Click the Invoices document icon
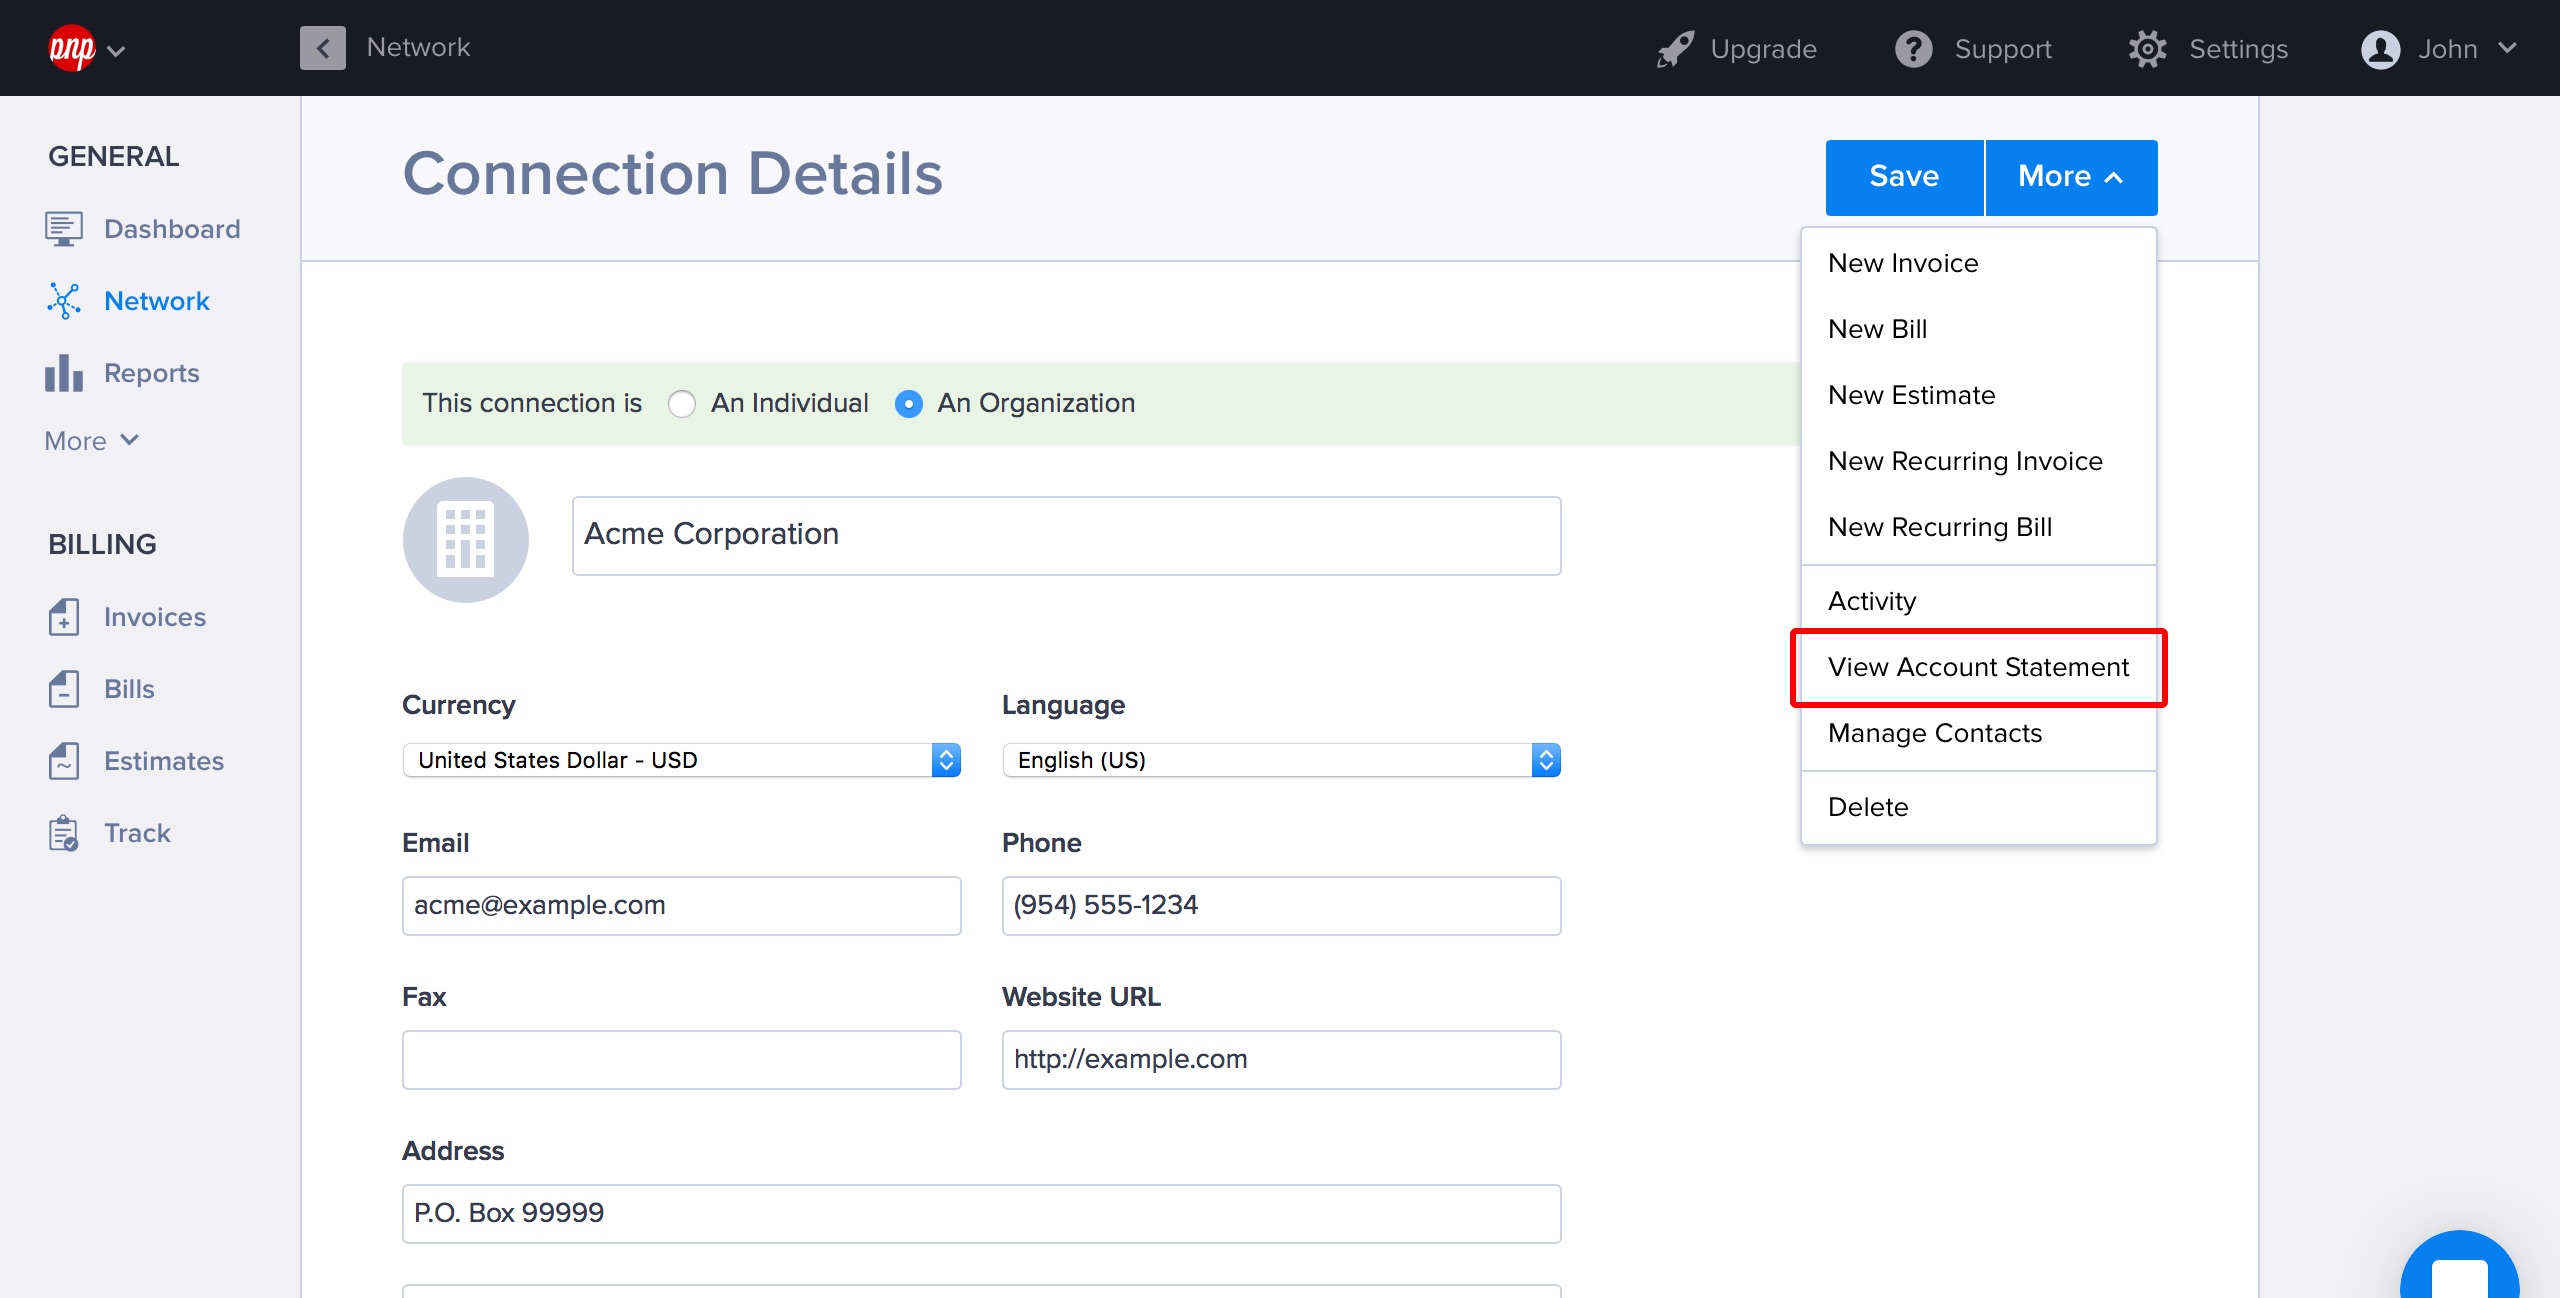Viewport: 2560px width, 1298px height. (63, 617)
